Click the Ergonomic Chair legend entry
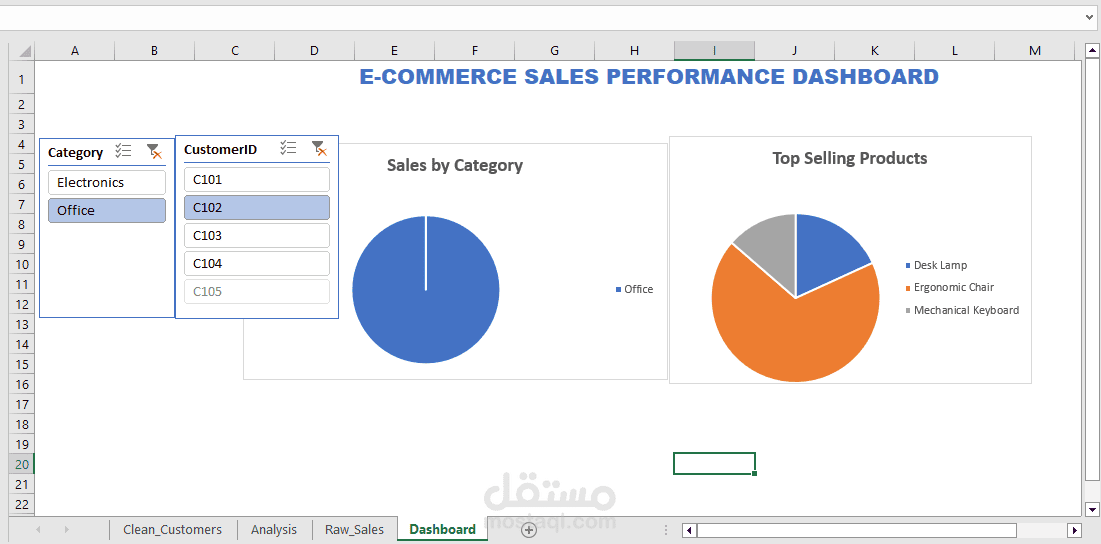The image size is (1101, 544). (949, 288)
